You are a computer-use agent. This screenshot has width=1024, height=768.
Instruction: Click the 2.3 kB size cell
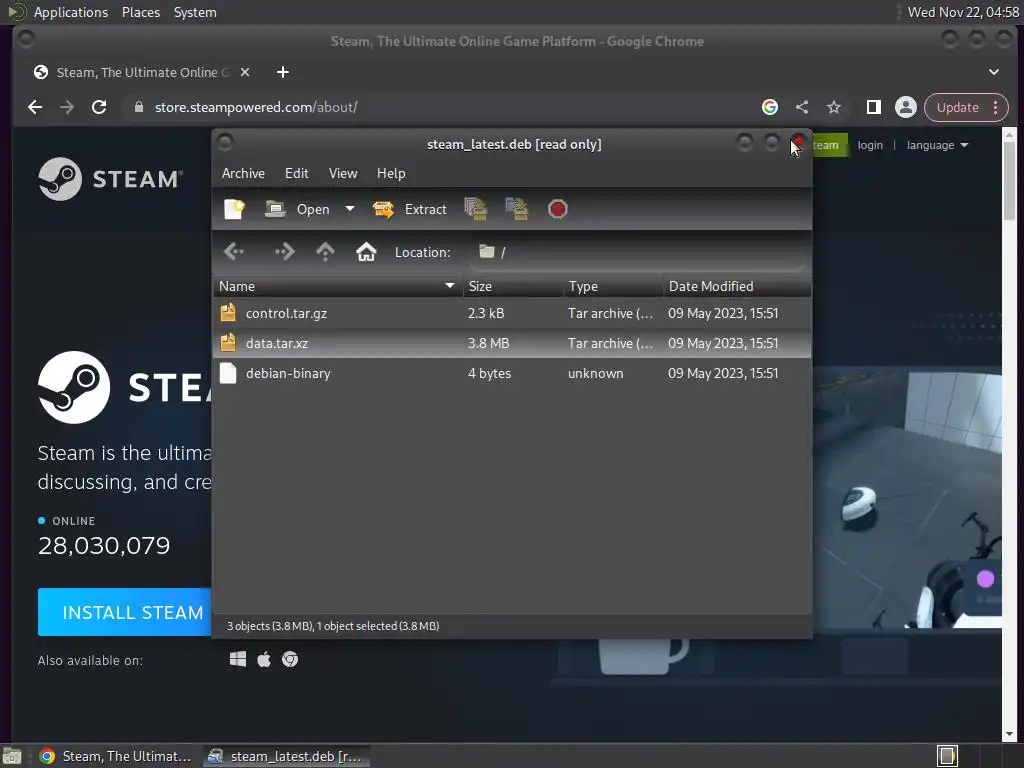coord(486,313)
